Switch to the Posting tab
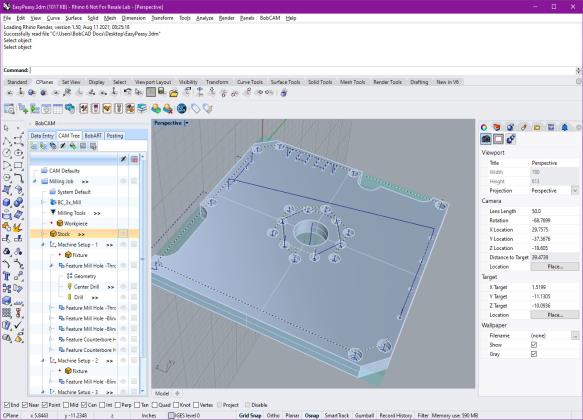 click(115, 136)
